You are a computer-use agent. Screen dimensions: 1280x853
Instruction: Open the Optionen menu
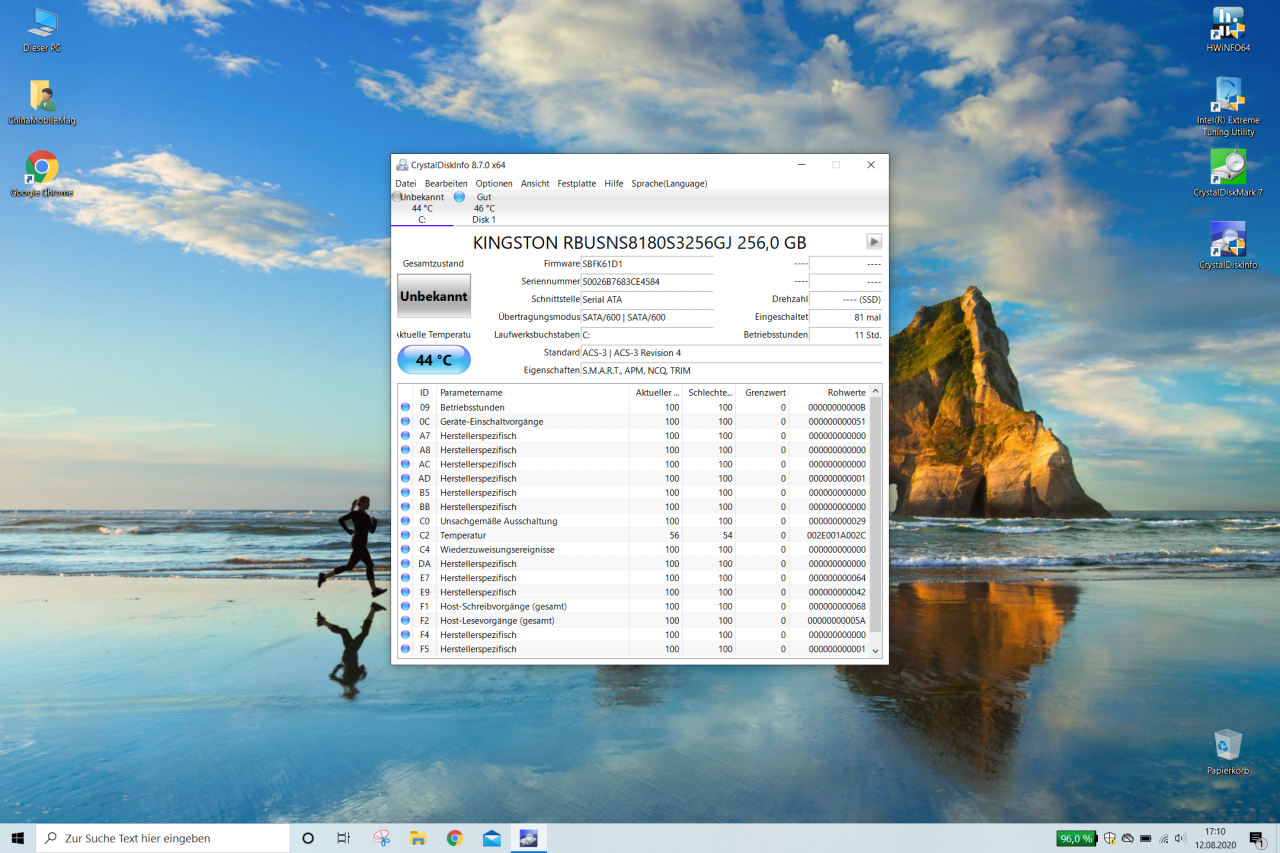pyautogui.click(x=494, y=183)
